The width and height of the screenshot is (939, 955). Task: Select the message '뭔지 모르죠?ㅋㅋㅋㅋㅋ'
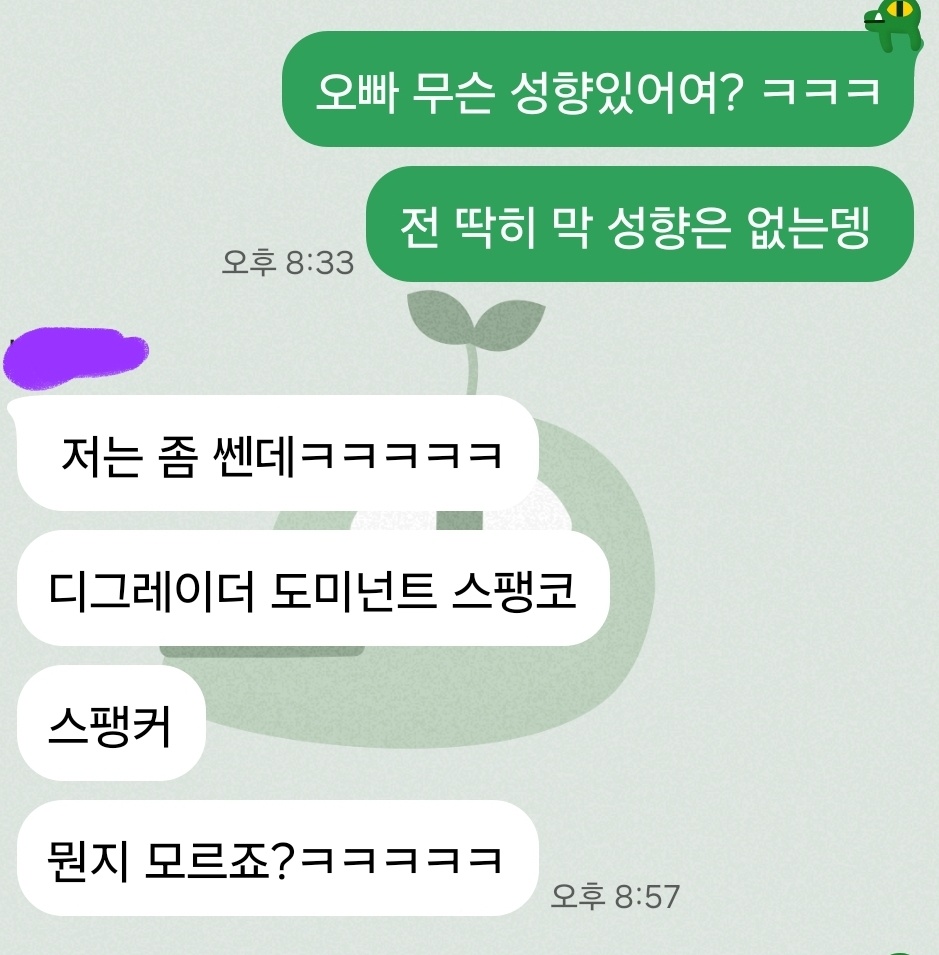click(278, 858)
